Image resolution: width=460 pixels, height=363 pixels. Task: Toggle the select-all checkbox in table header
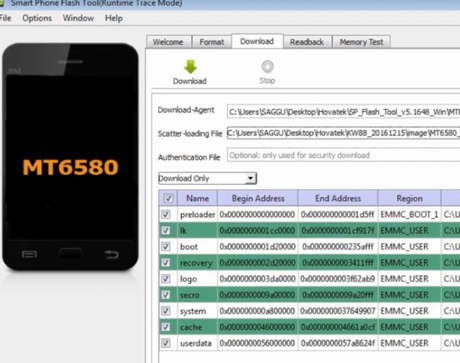point(168,198)
